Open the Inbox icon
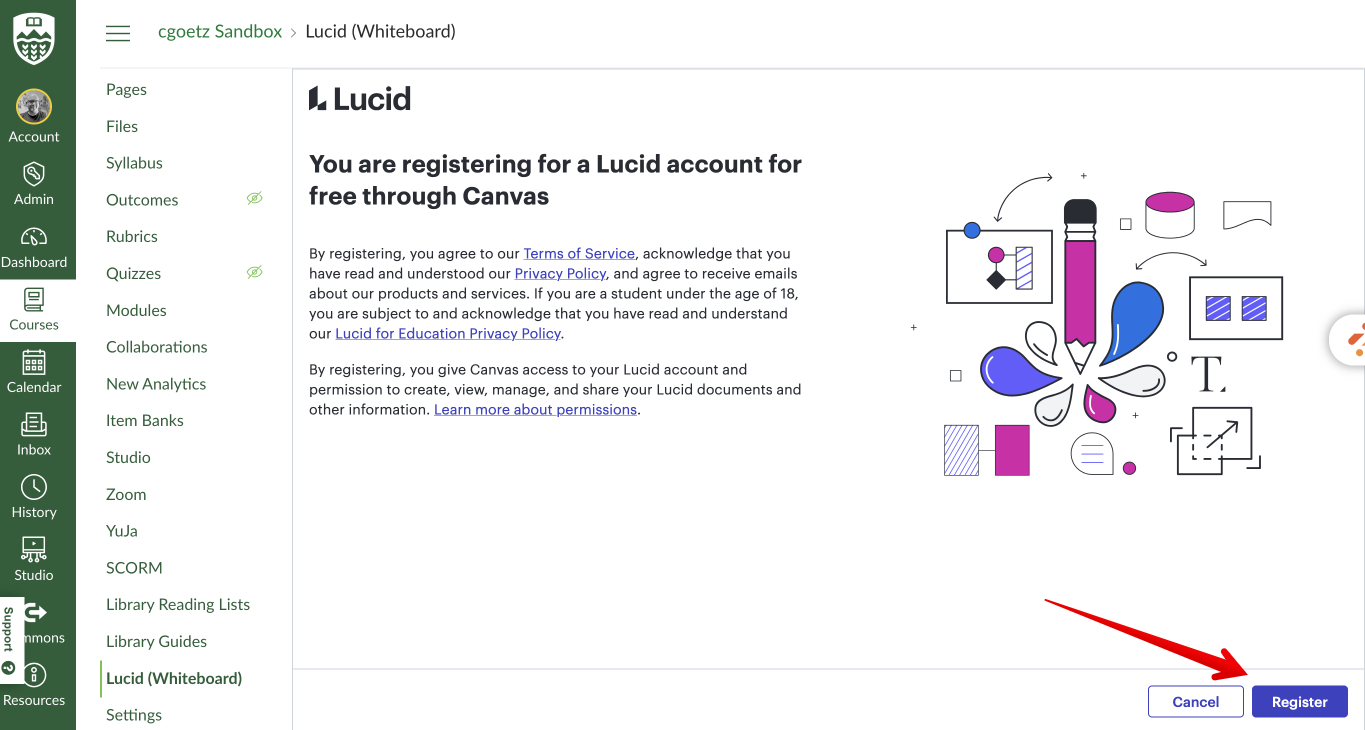This screenshot has height=730, width=1365. 34,425
